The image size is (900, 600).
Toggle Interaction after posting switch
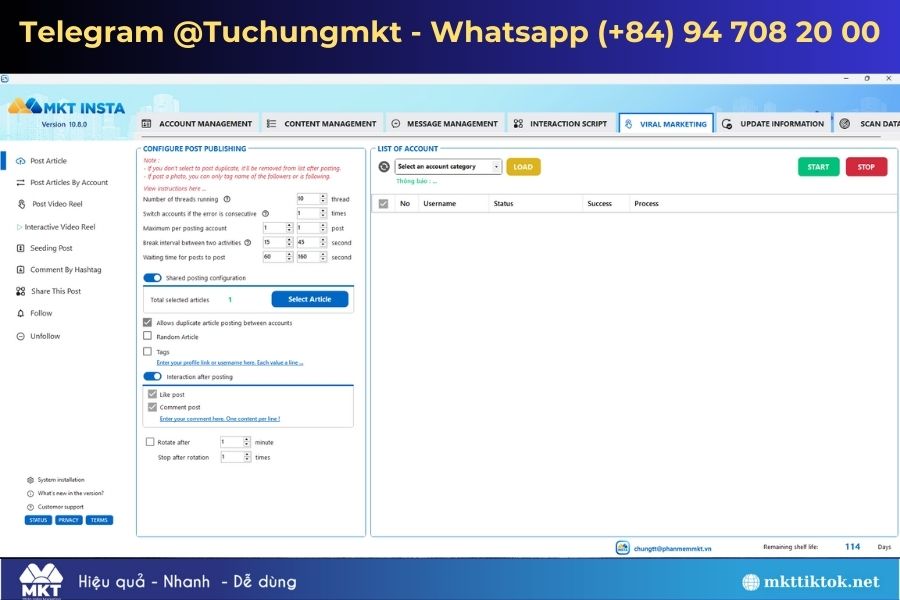pos(152,377)
